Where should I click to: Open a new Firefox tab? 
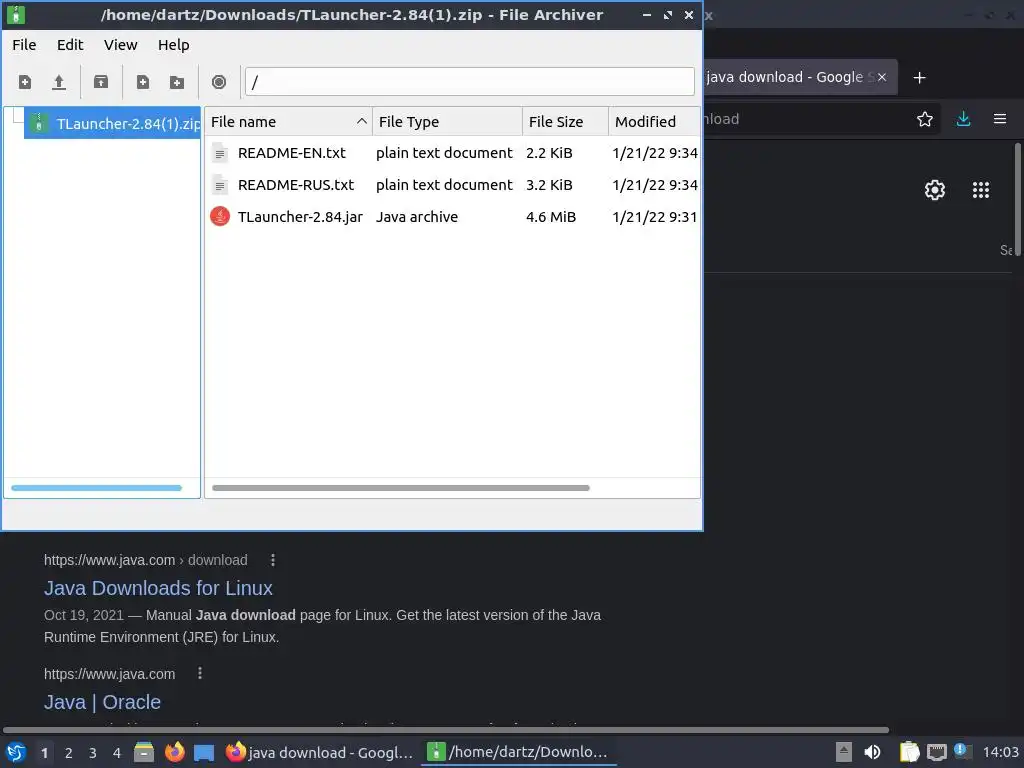coord(920,78)
